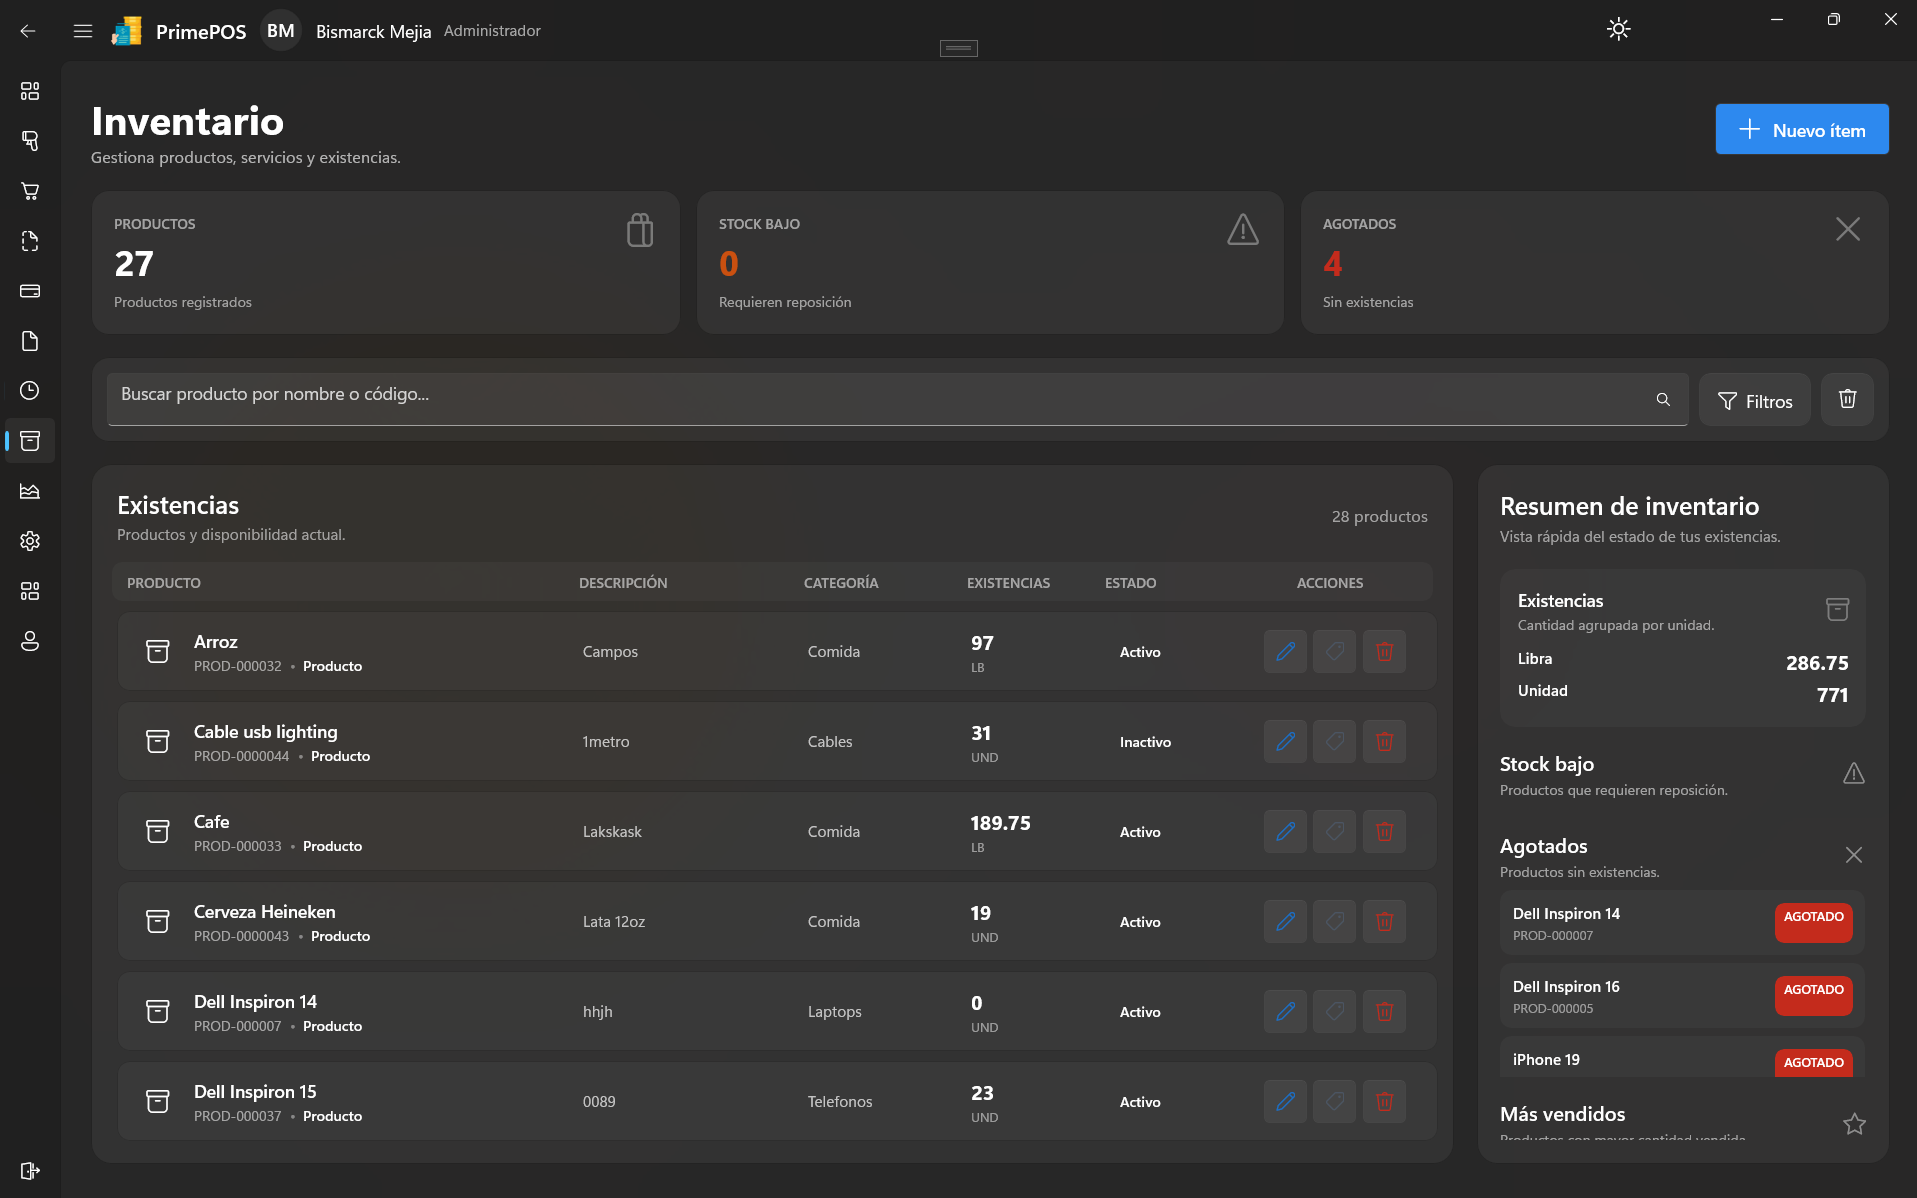Screen dimensions: 1917x1198
Task: Open the paint roller sidebar icon
Action: pos(30,141)
